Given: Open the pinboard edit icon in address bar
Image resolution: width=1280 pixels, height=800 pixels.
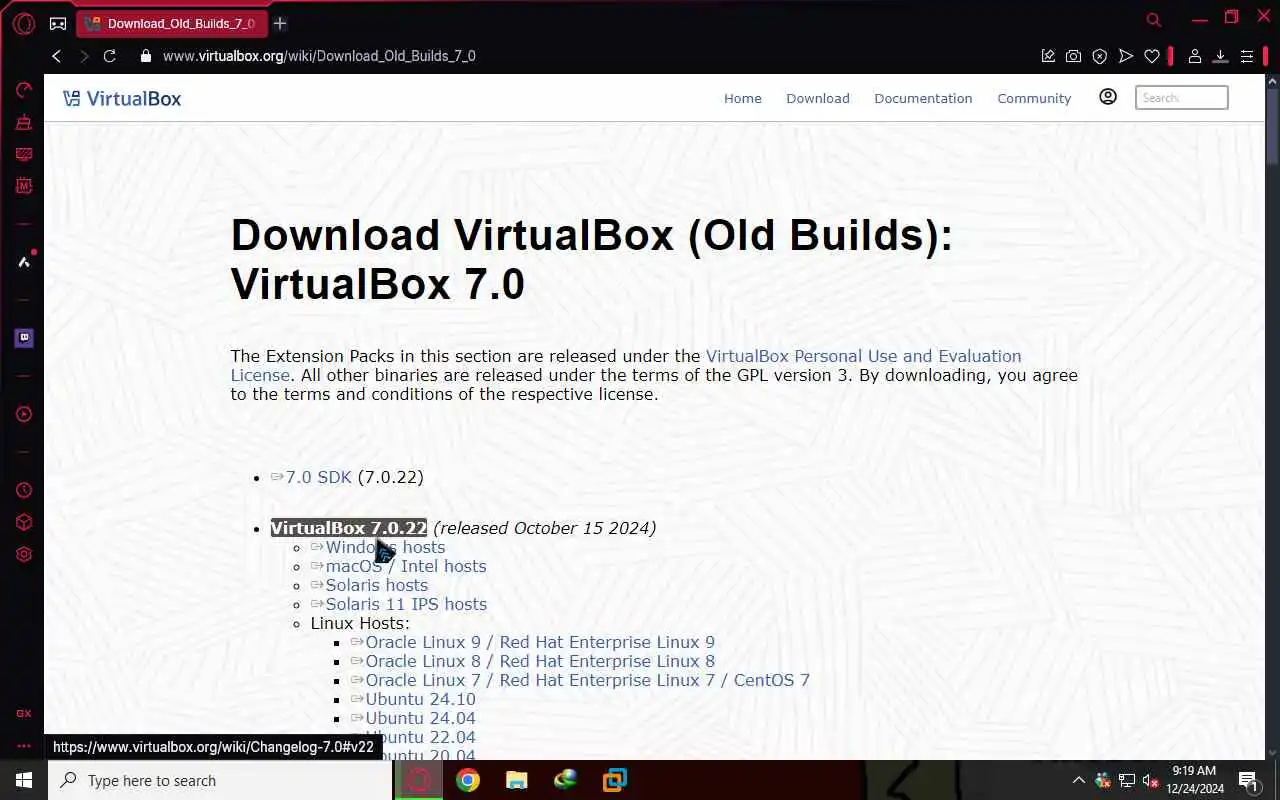Looking at the screenshot, I should pos(1048,56).
